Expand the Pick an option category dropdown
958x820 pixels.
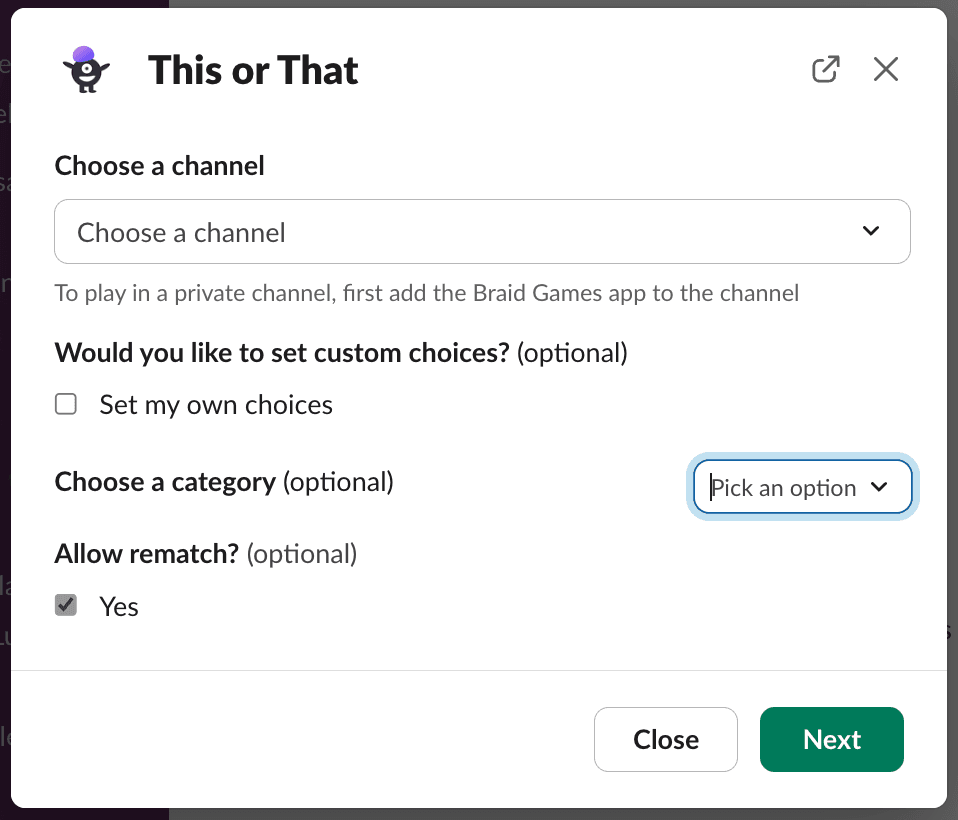click(x=802, y=487)
